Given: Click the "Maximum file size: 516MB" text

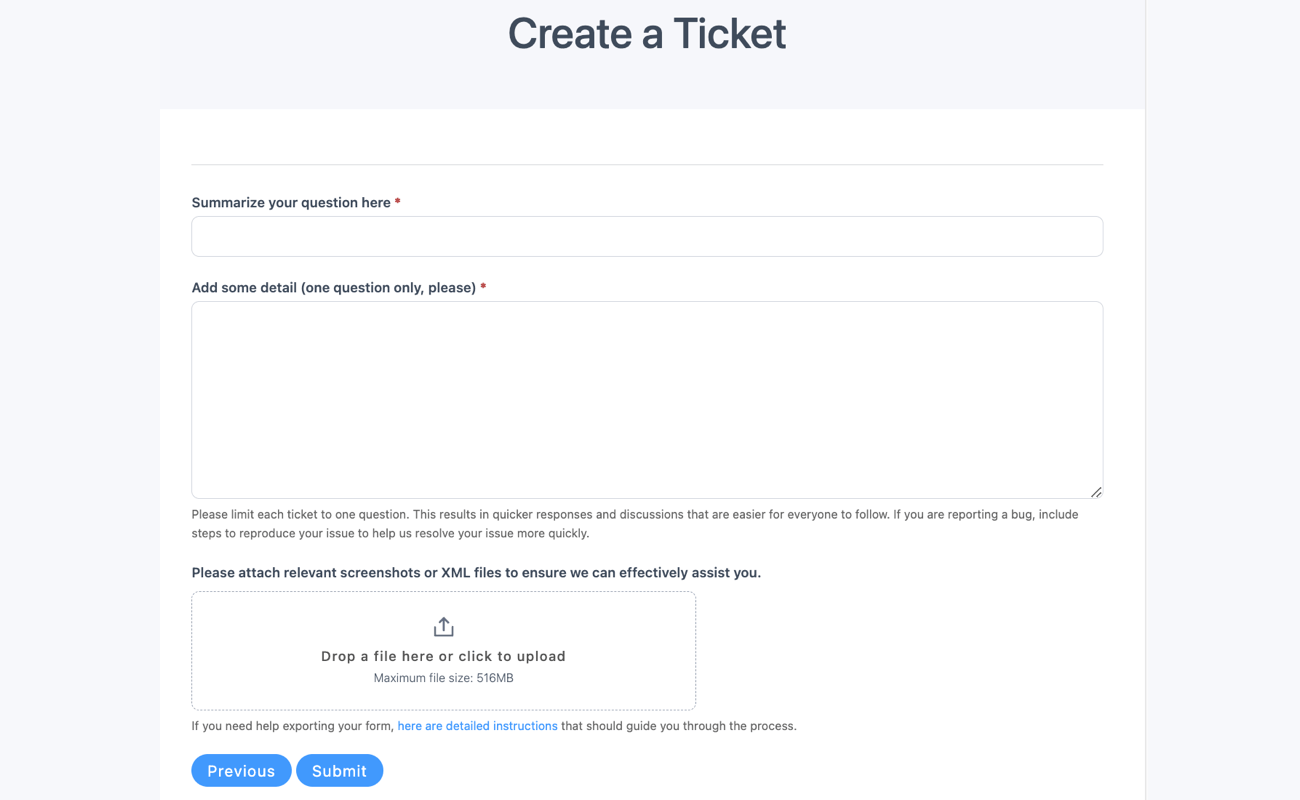Looking at the screenshot, I should 443,677.
